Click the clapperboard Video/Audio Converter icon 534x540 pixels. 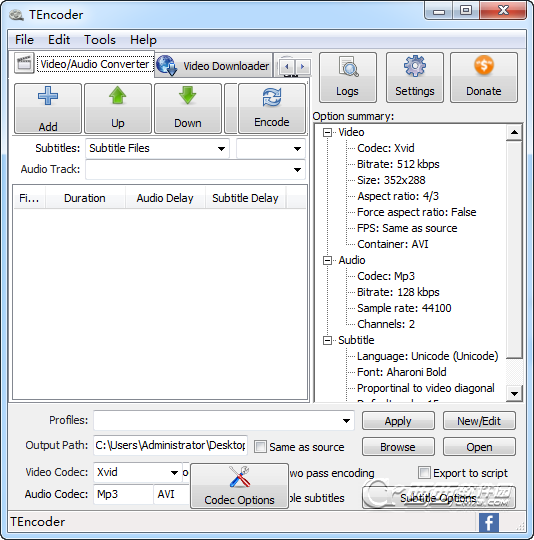point(24,63)
